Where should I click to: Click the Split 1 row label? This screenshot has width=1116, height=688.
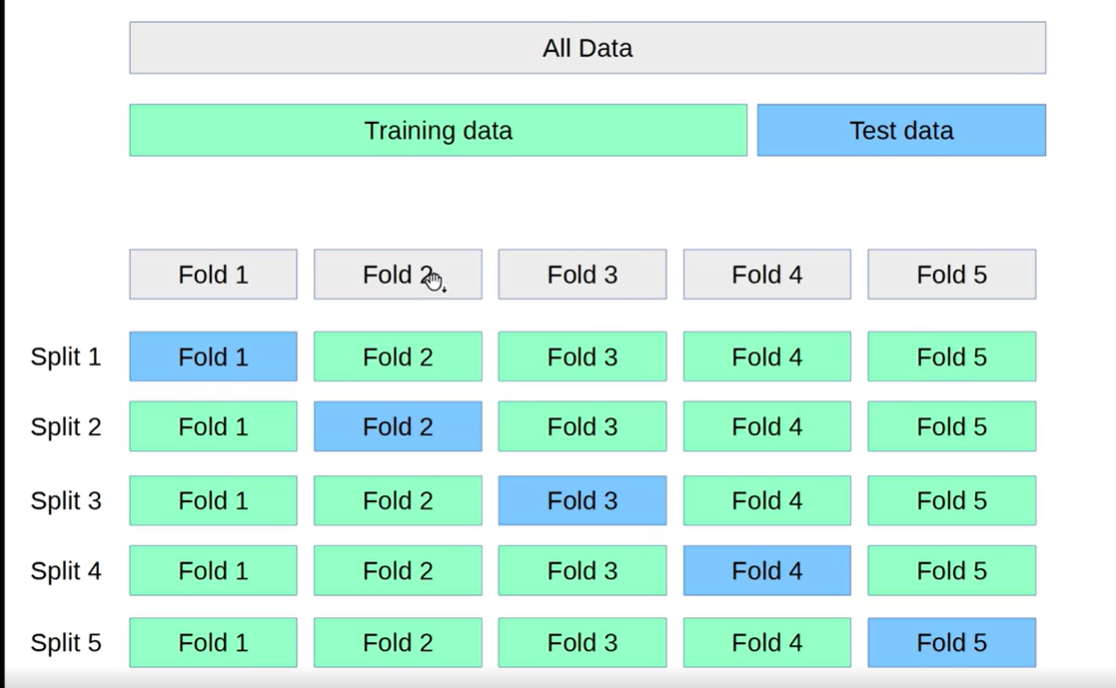point(65,356)
